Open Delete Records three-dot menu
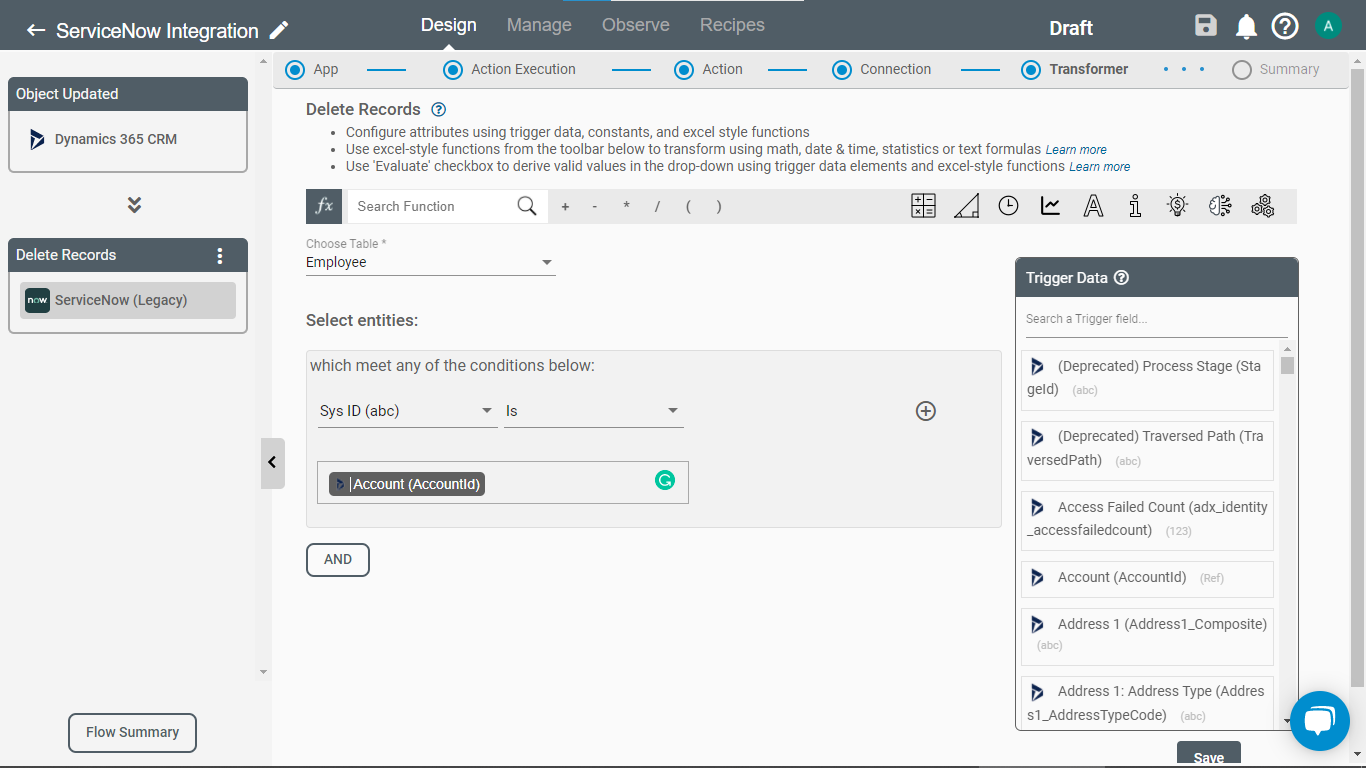 tap(220, 255)
